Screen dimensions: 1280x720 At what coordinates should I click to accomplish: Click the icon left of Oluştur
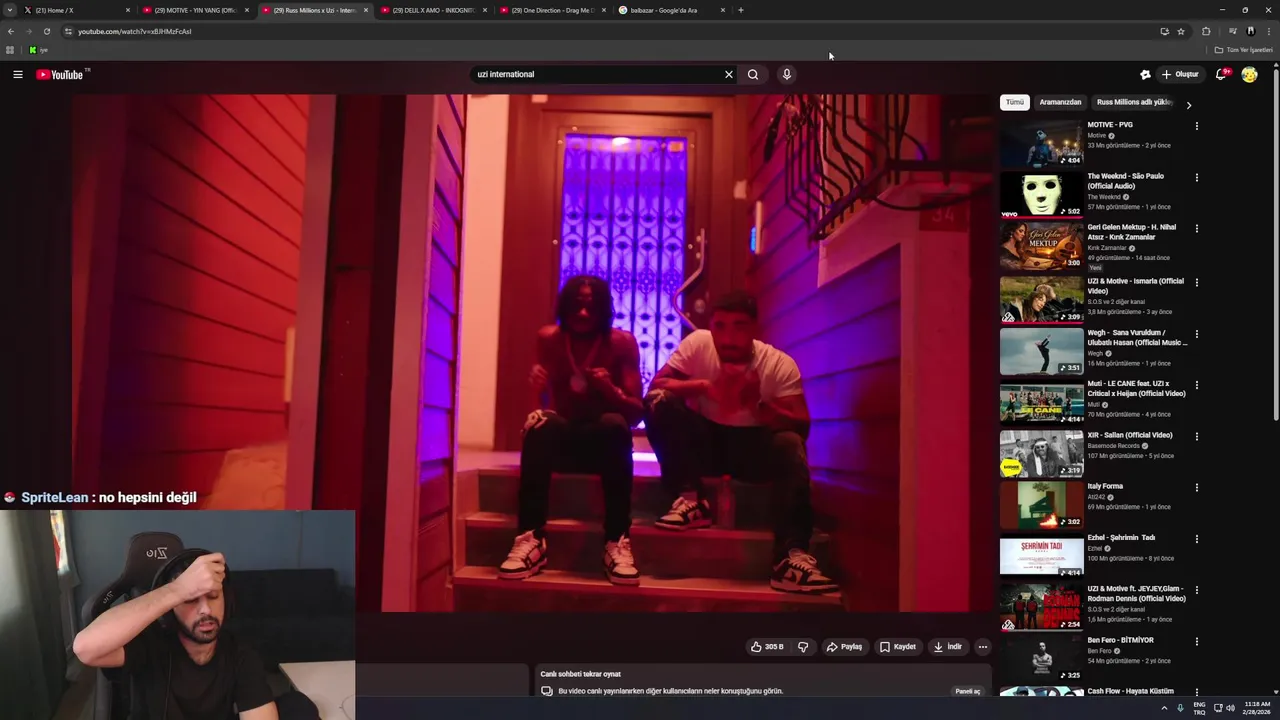1145,74
